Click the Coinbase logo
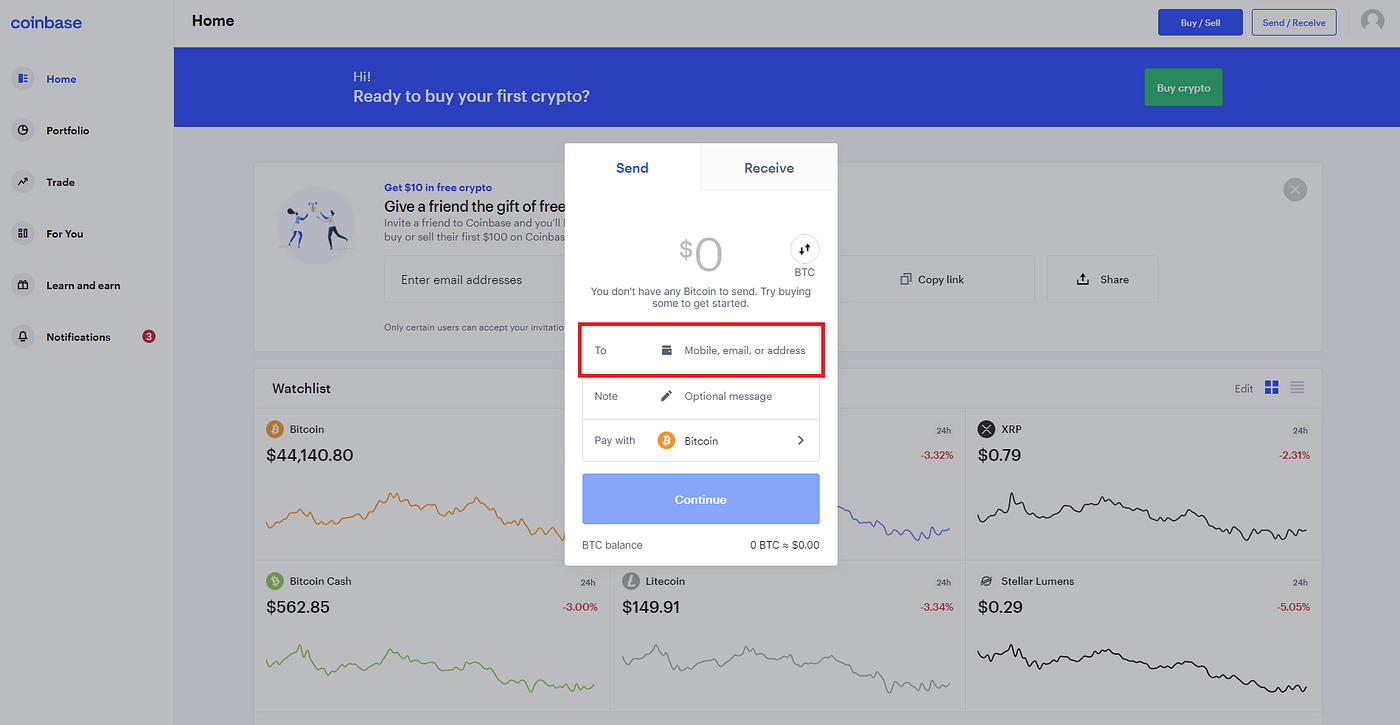The height and width of the screenshot is (725, 1400). point(46,22)
